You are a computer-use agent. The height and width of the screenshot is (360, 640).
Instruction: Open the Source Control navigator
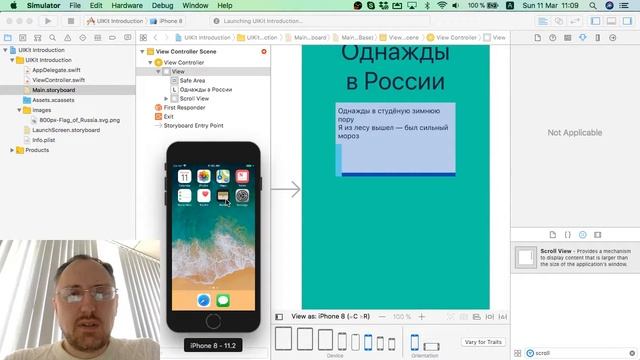tap(22, 38)
